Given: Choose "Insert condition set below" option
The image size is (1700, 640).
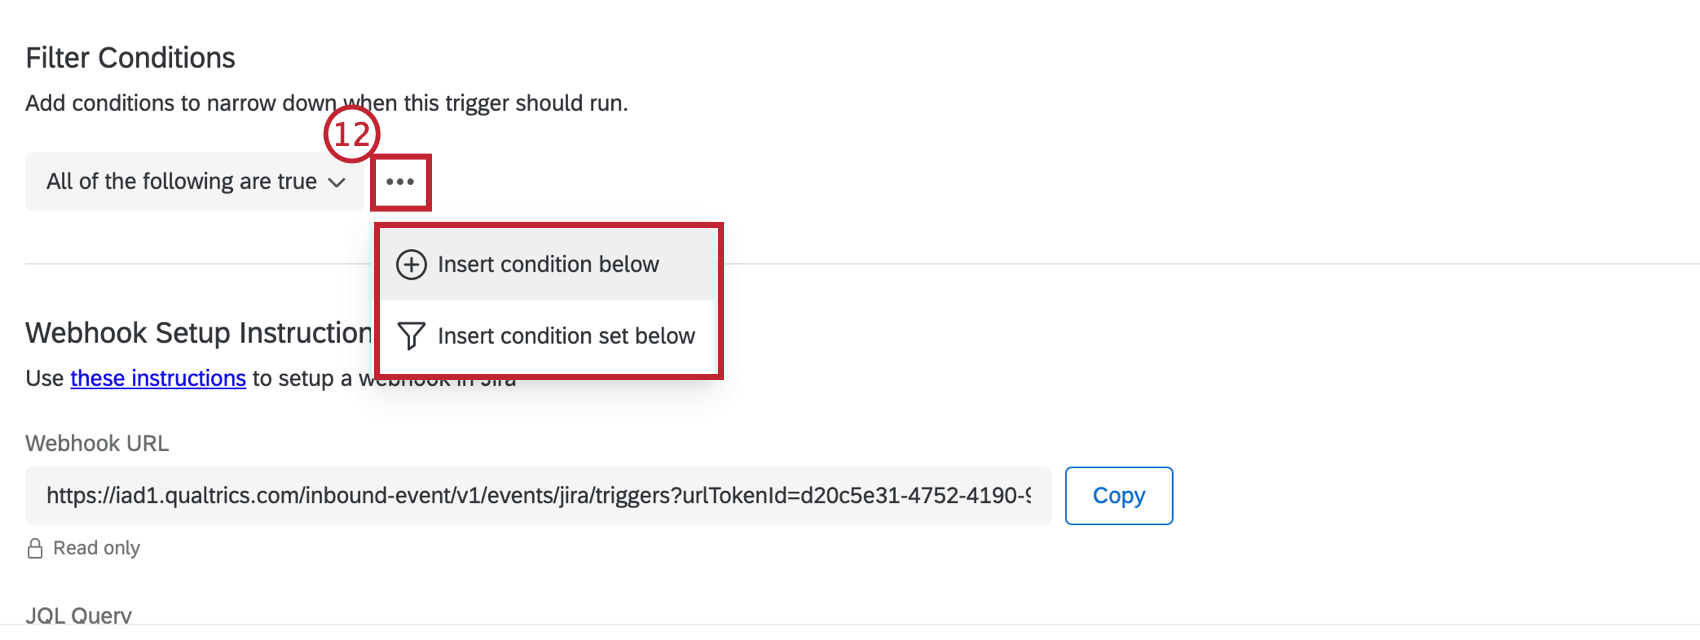Looking at the screenshot, I should click(566, 336).
